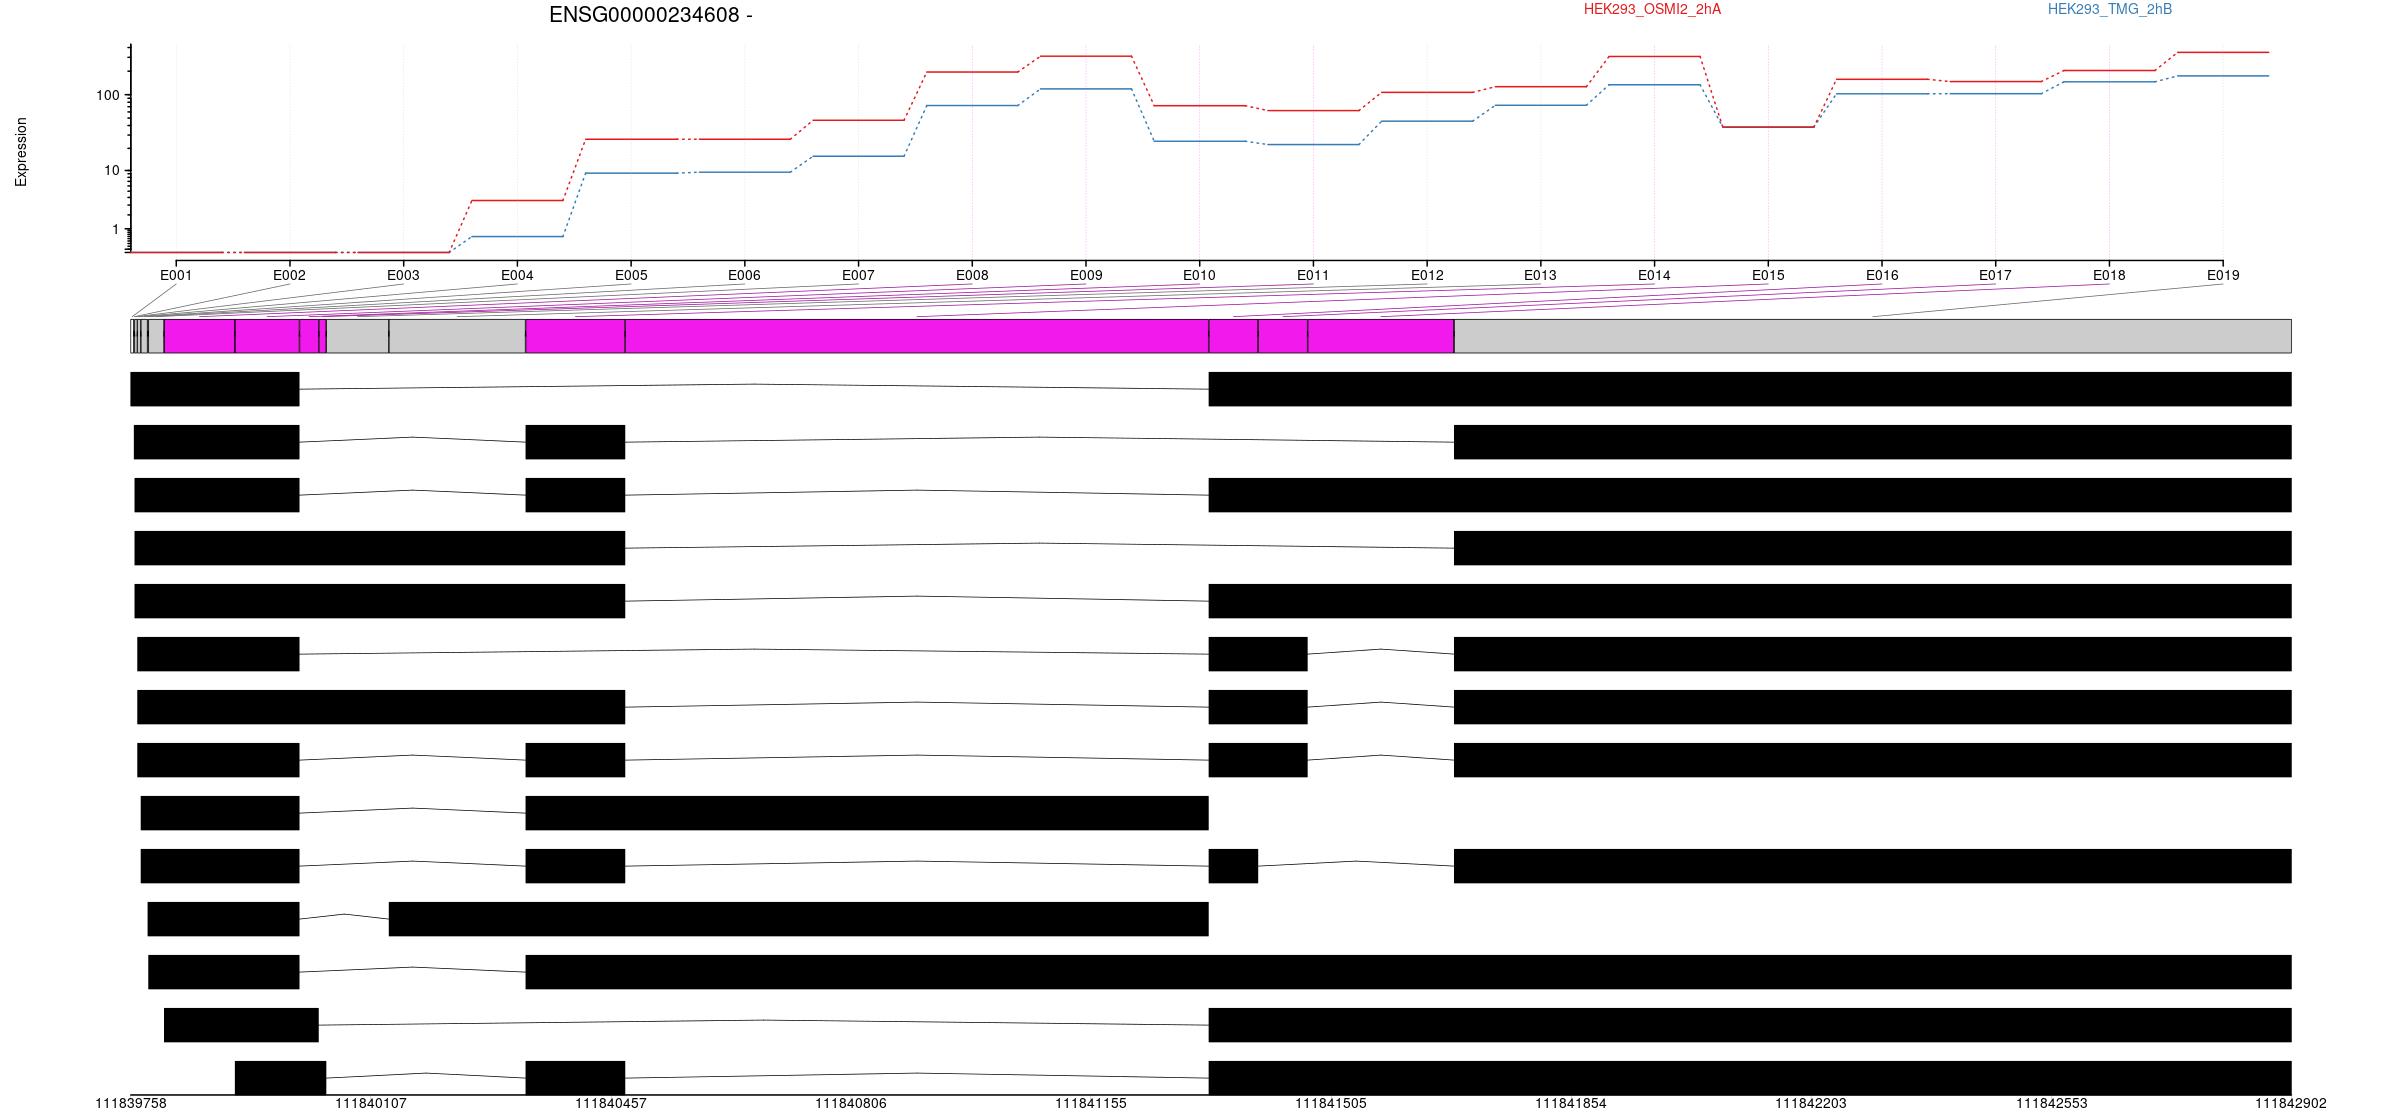
Task: Click exon label E015
Action: [x=1768, y=275]
